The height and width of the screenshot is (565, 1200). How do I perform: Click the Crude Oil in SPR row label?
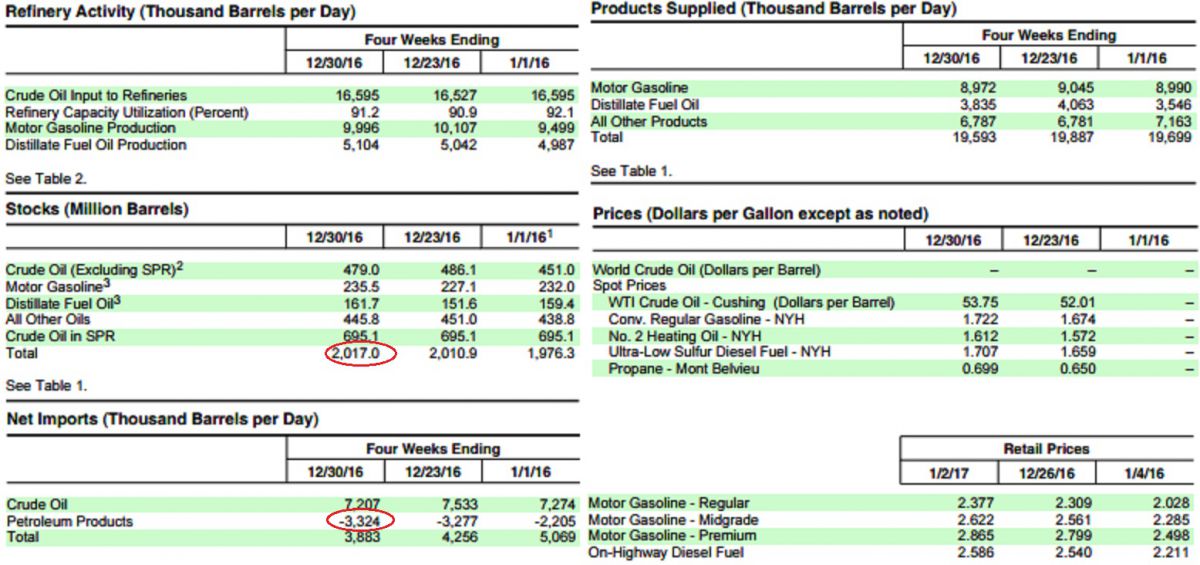click(58, 336)
